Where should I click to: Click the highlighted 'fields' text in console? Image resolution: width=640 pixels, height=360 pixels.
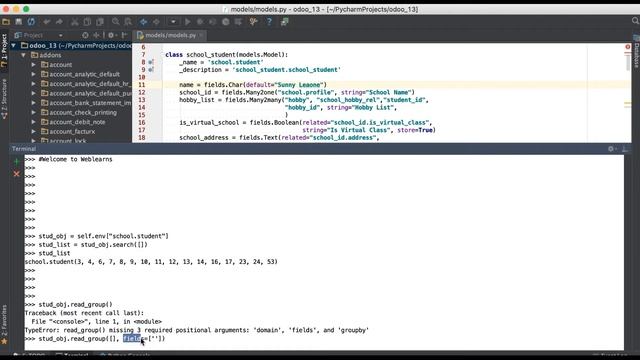tap(132, 338)
